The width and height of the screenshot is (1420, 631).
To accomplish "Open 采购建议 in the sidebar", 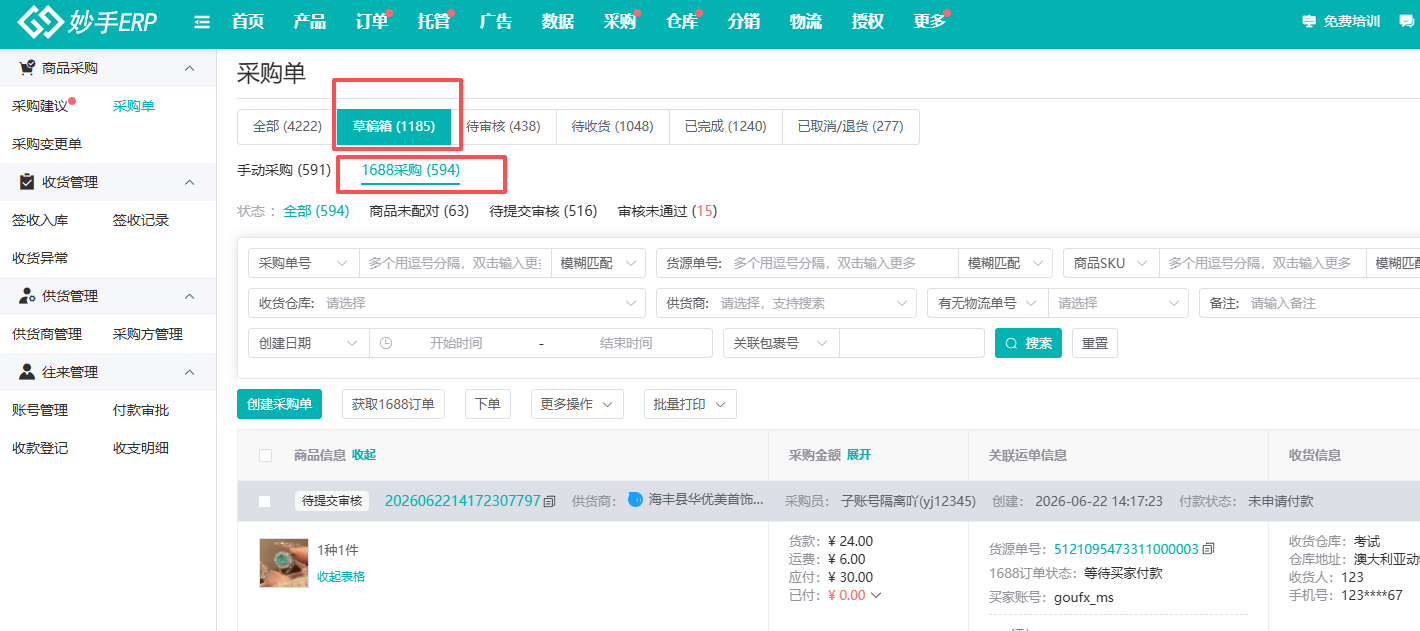I will coord(40,106).
